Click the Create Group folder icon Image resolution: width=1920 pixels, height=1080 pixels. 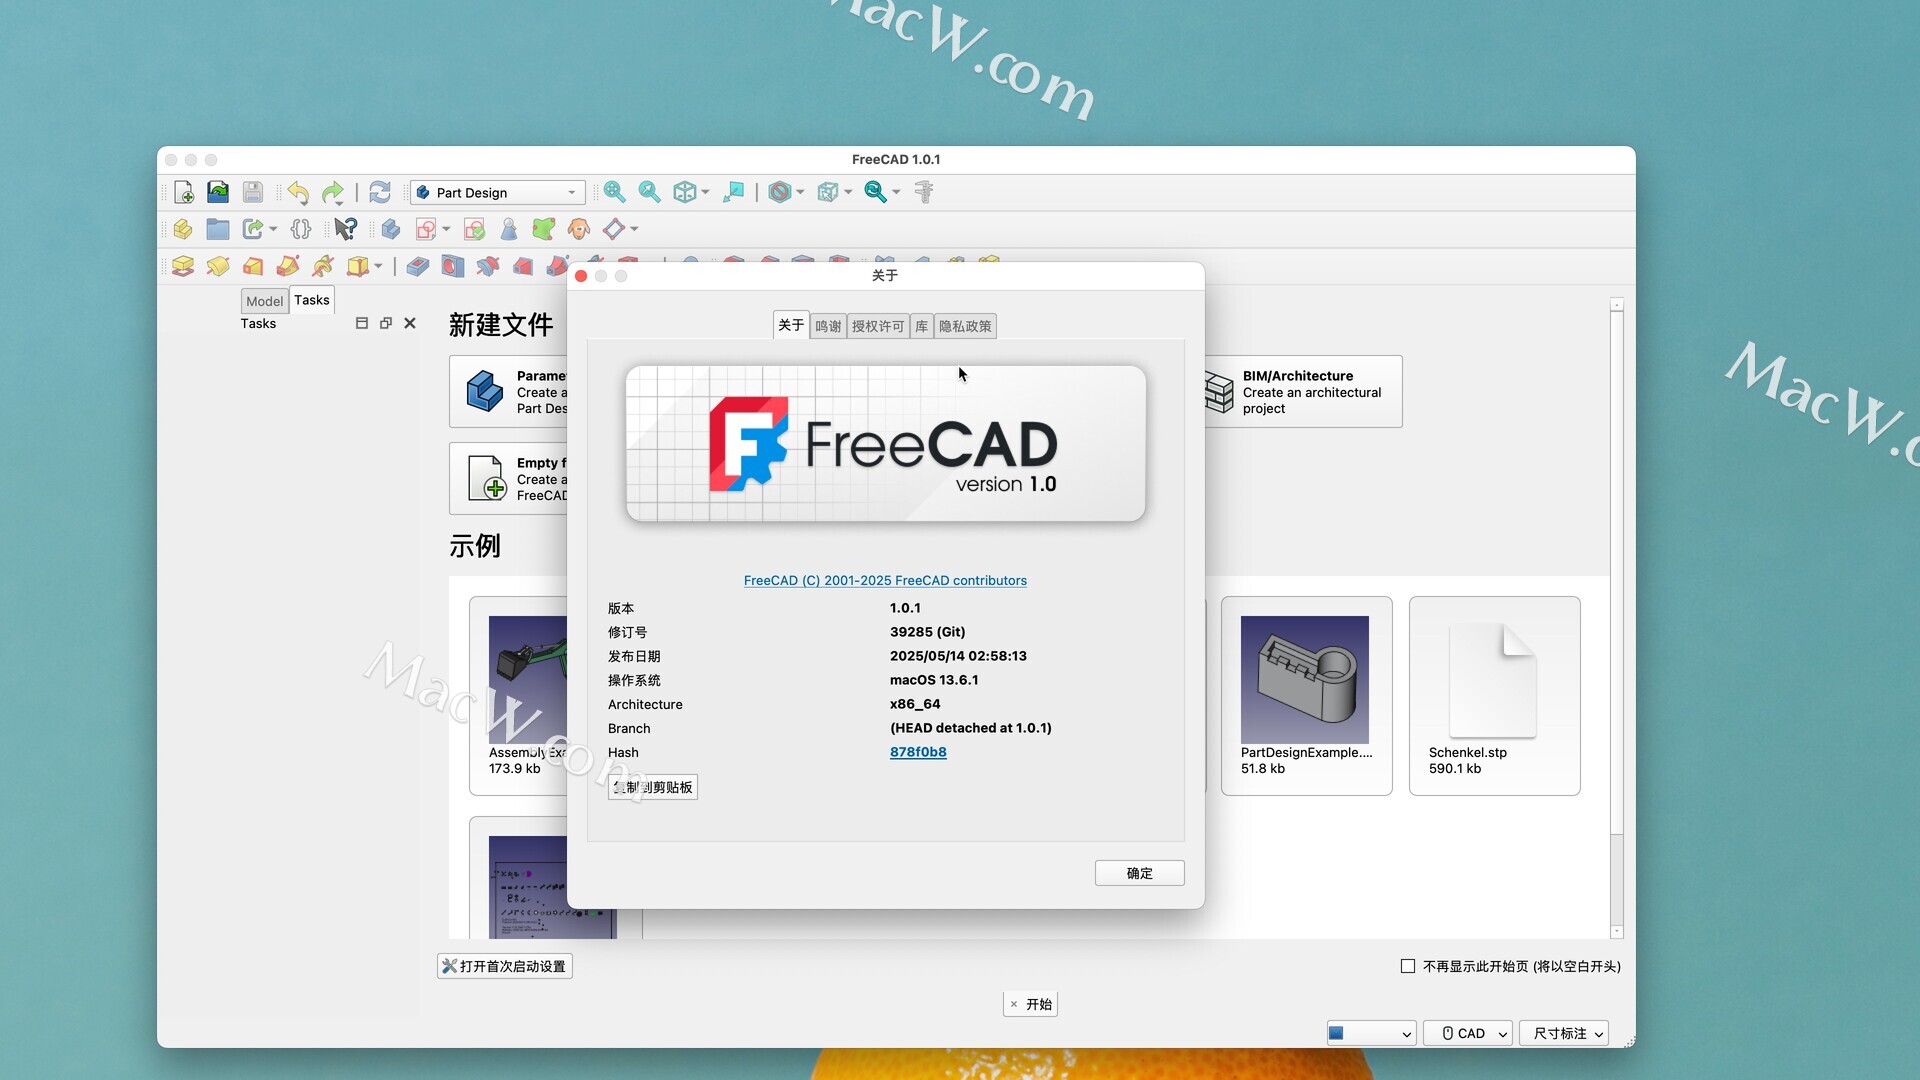pyautogui.click(x=218, y=229)
